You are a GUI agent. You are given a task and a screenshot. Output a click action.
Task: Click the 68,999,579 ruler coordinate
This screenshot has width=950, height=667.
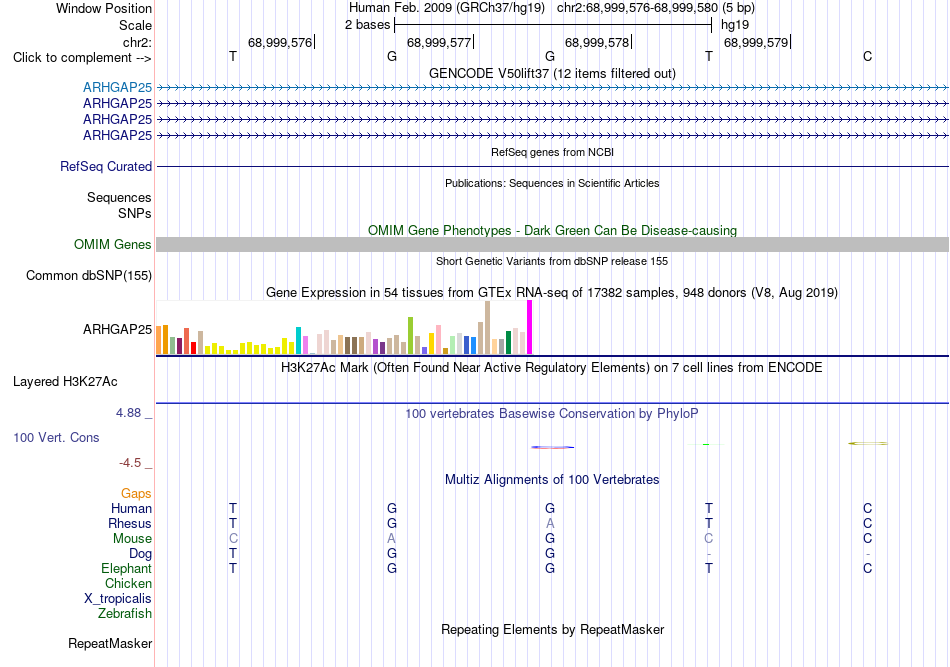point(756,42)
